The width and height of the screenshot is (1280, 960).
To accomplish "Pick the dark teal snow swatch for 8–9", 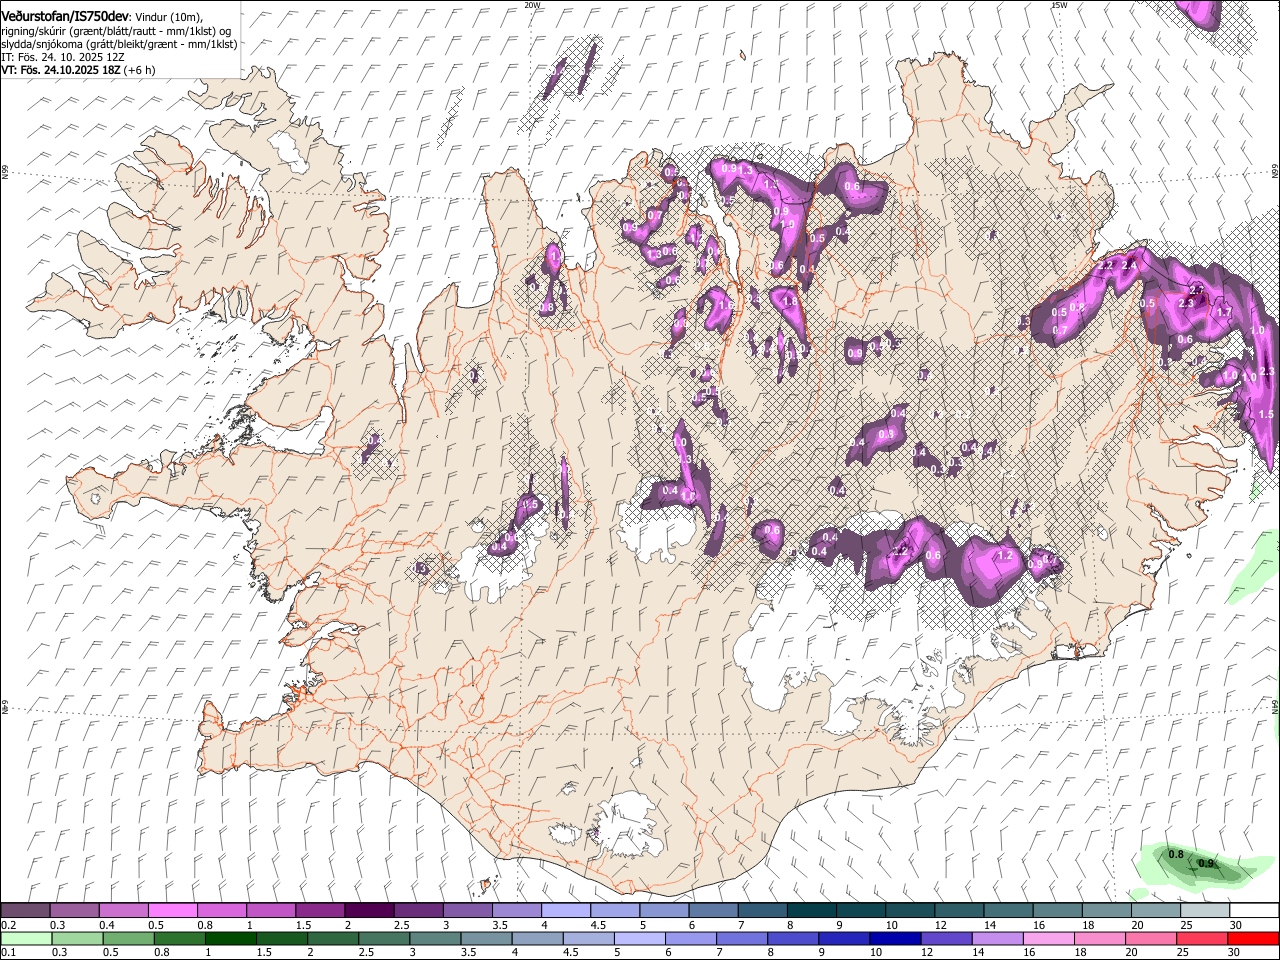I will (812, 910).
